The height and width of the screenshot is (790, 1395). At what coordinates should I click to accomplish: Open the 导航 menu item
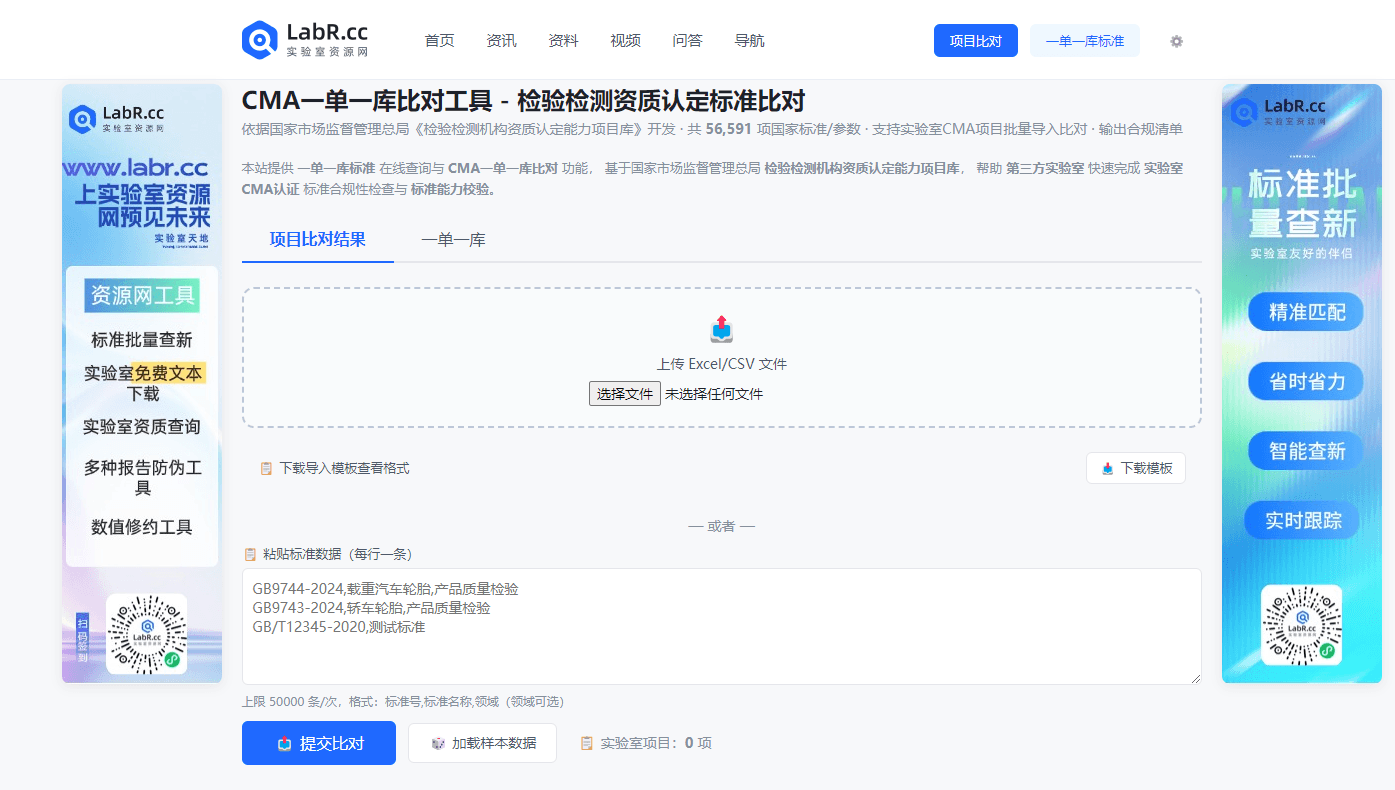749,41
